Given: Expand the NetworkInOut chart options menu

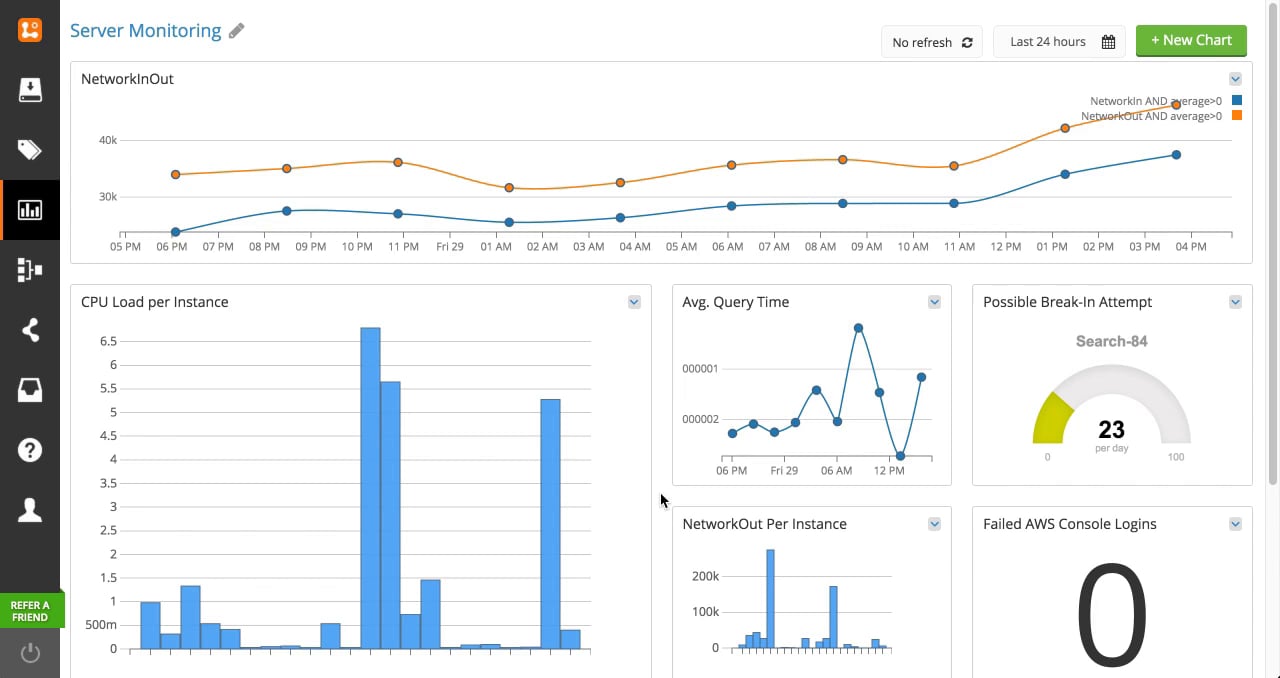Looking at the screenshot, I should point(1235,79).
